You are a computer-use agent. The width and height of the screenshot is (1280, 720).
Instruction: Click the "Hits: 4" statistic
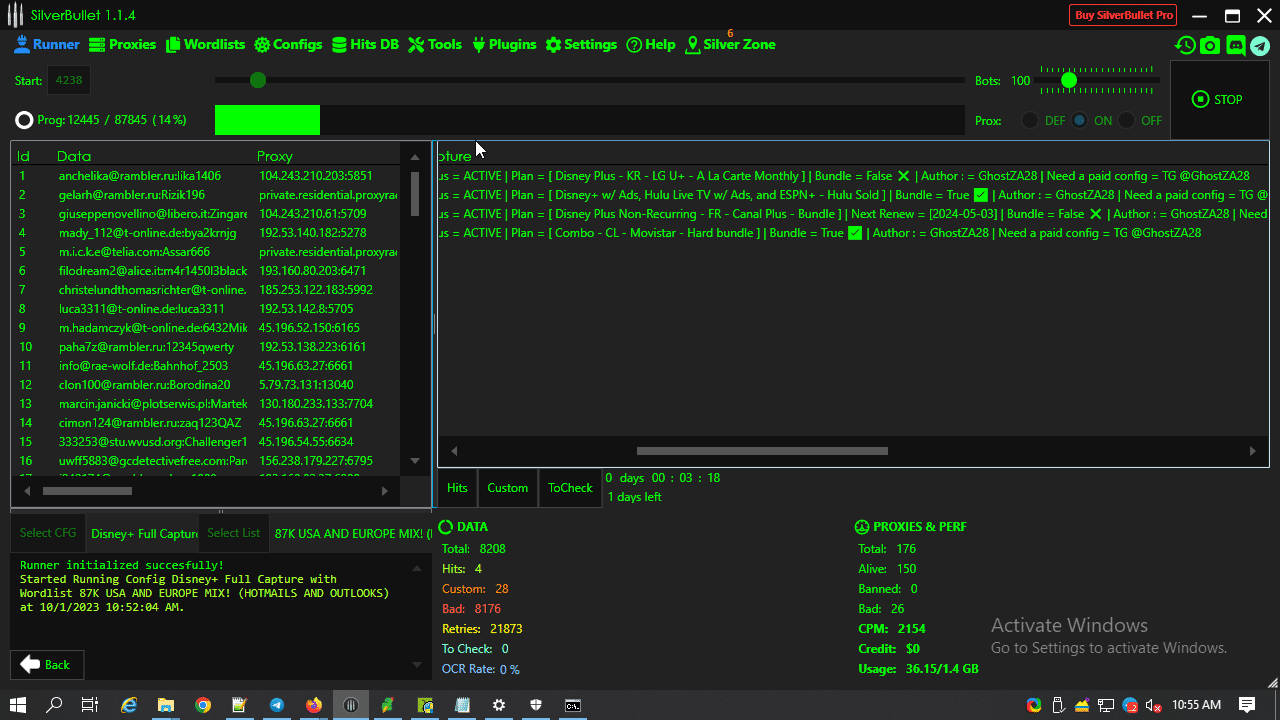coord(462,569)
